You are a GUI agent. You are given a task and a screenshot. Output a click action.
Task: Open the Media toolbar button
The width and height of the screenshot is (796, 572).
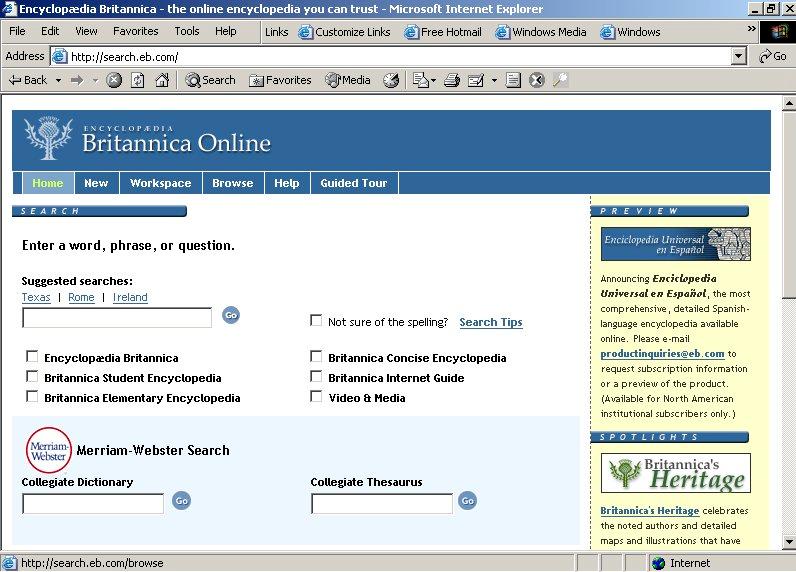point(348,80)
